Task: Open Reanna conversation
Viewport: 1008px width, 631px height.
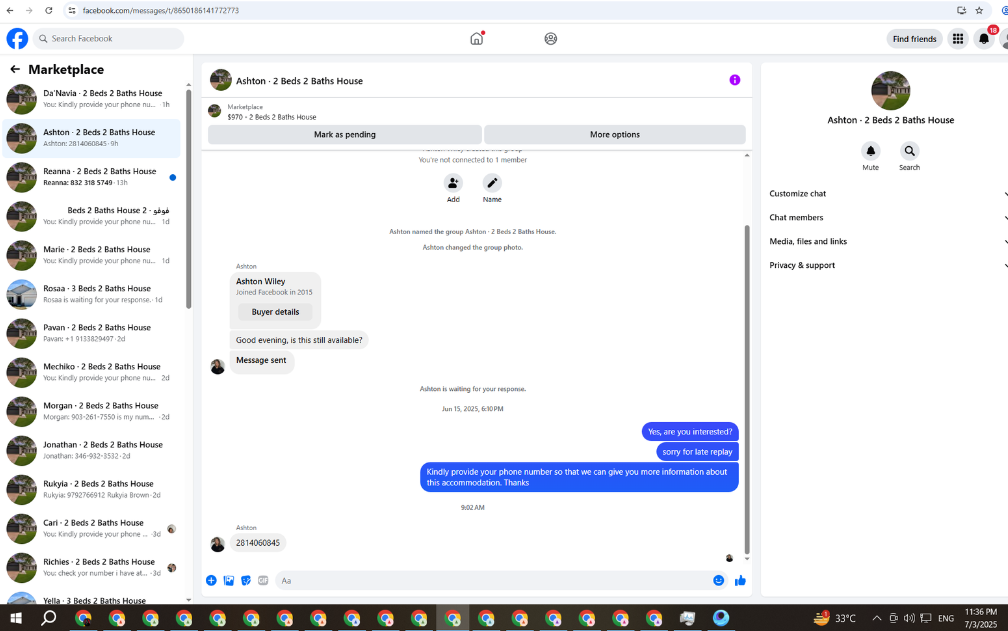Action: pos(91,177)
